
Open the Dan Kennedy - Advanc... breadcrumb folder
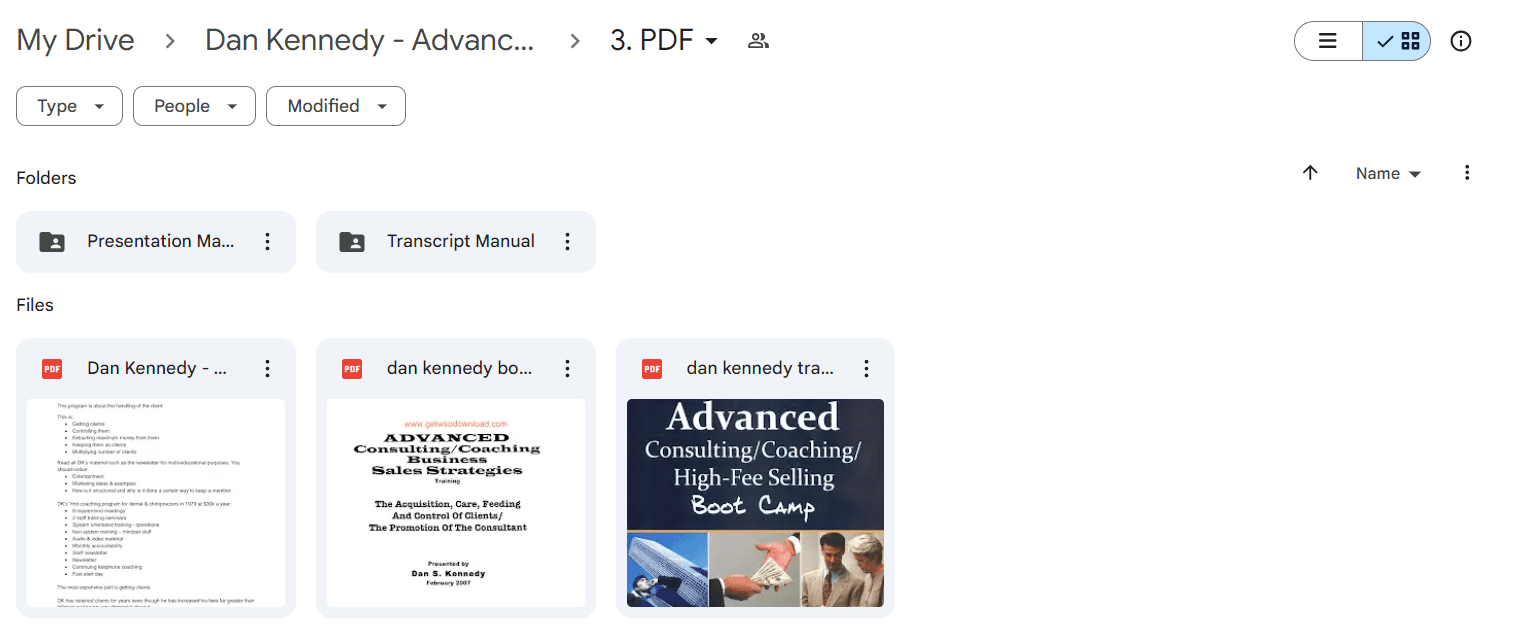[x=369, y=40]
